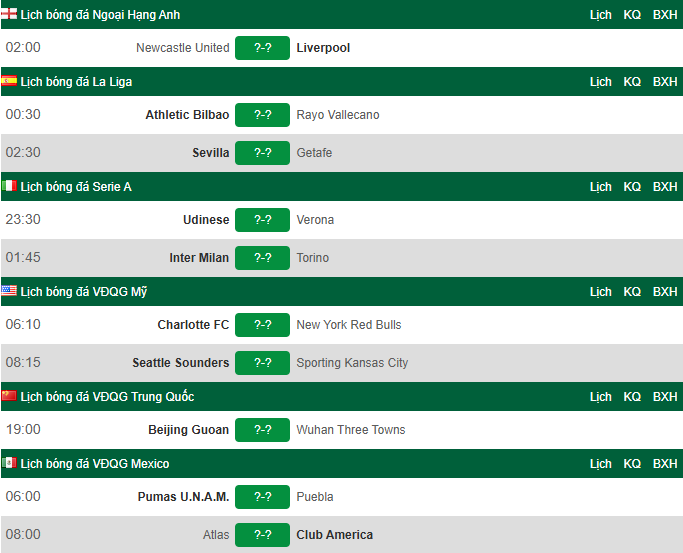Image resolution: width=683 pixels, height=553 pixels.
Task: Open the Wuhan Three Towns team link
Action: [351, 430]
